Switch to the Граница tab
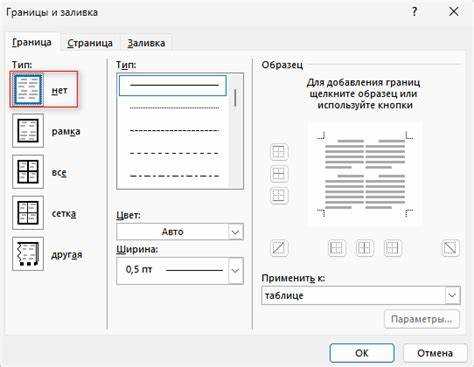 32,43
